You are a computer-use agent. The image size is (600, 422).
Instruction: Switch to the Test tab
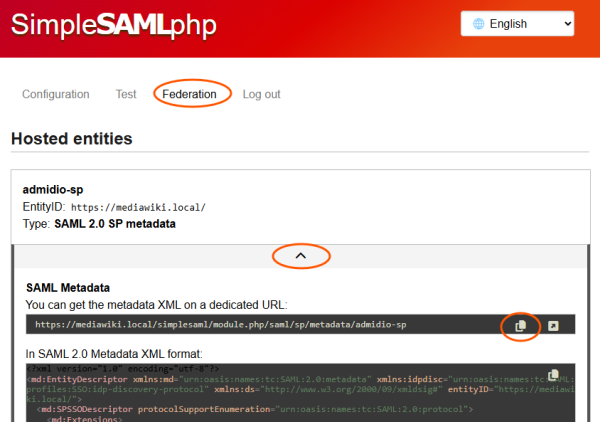(x=126, y=94)
